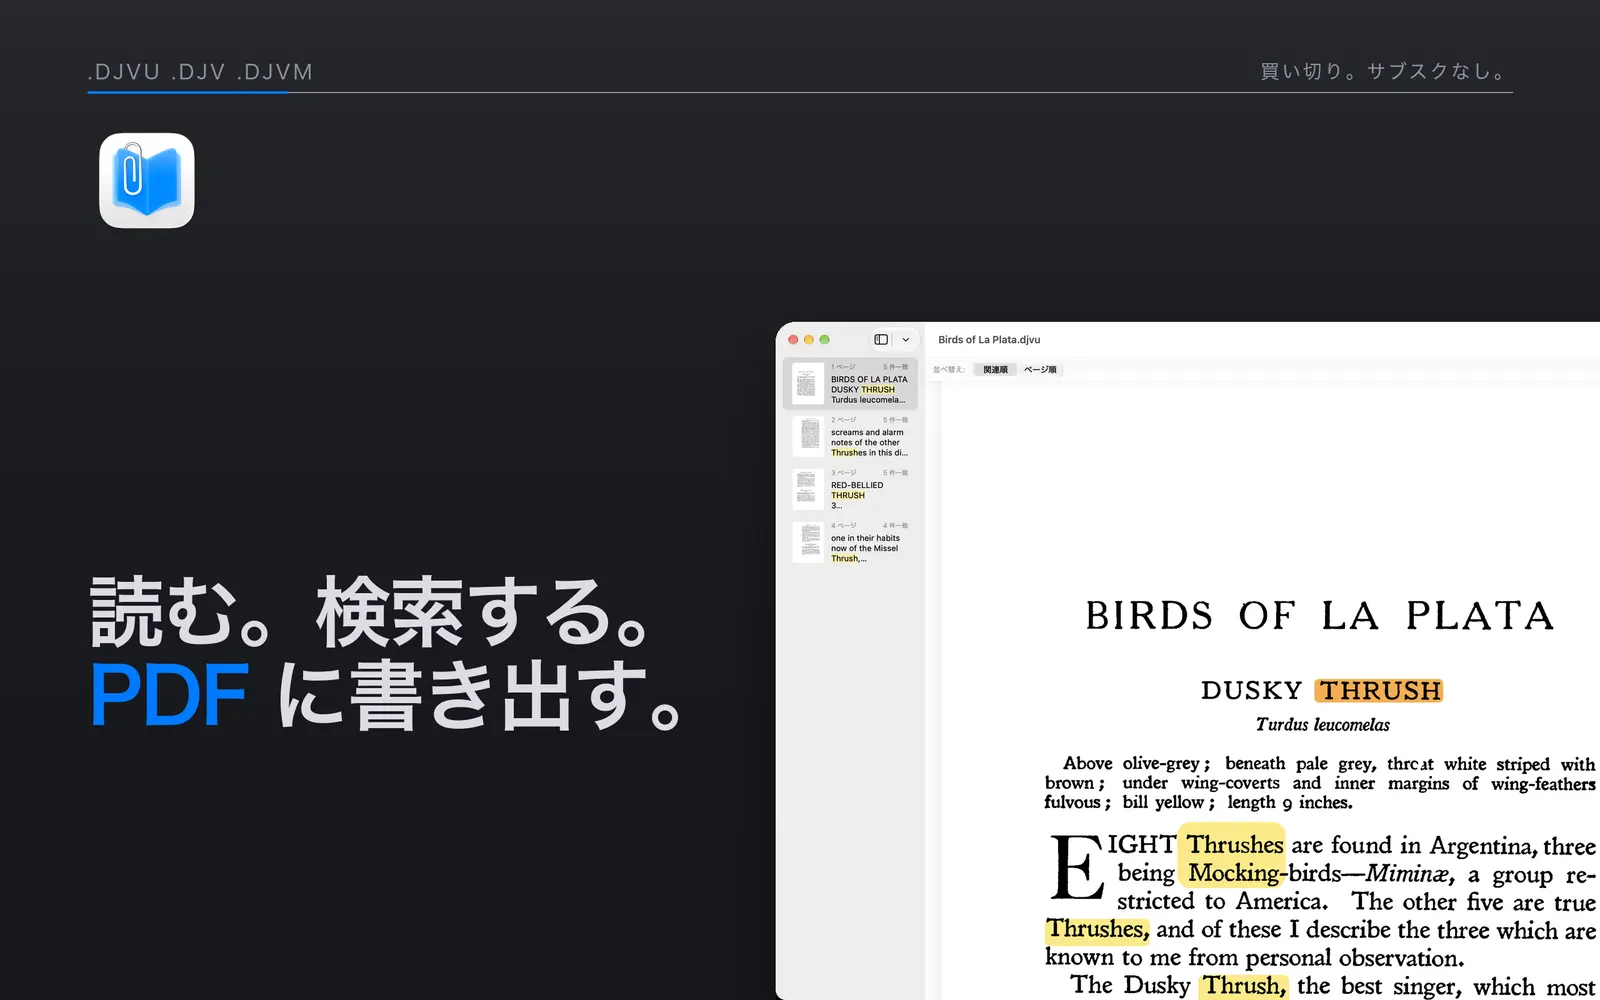Sort results by ページ順
This screenshot has width=1600, height=1000.
[1040, 370]
